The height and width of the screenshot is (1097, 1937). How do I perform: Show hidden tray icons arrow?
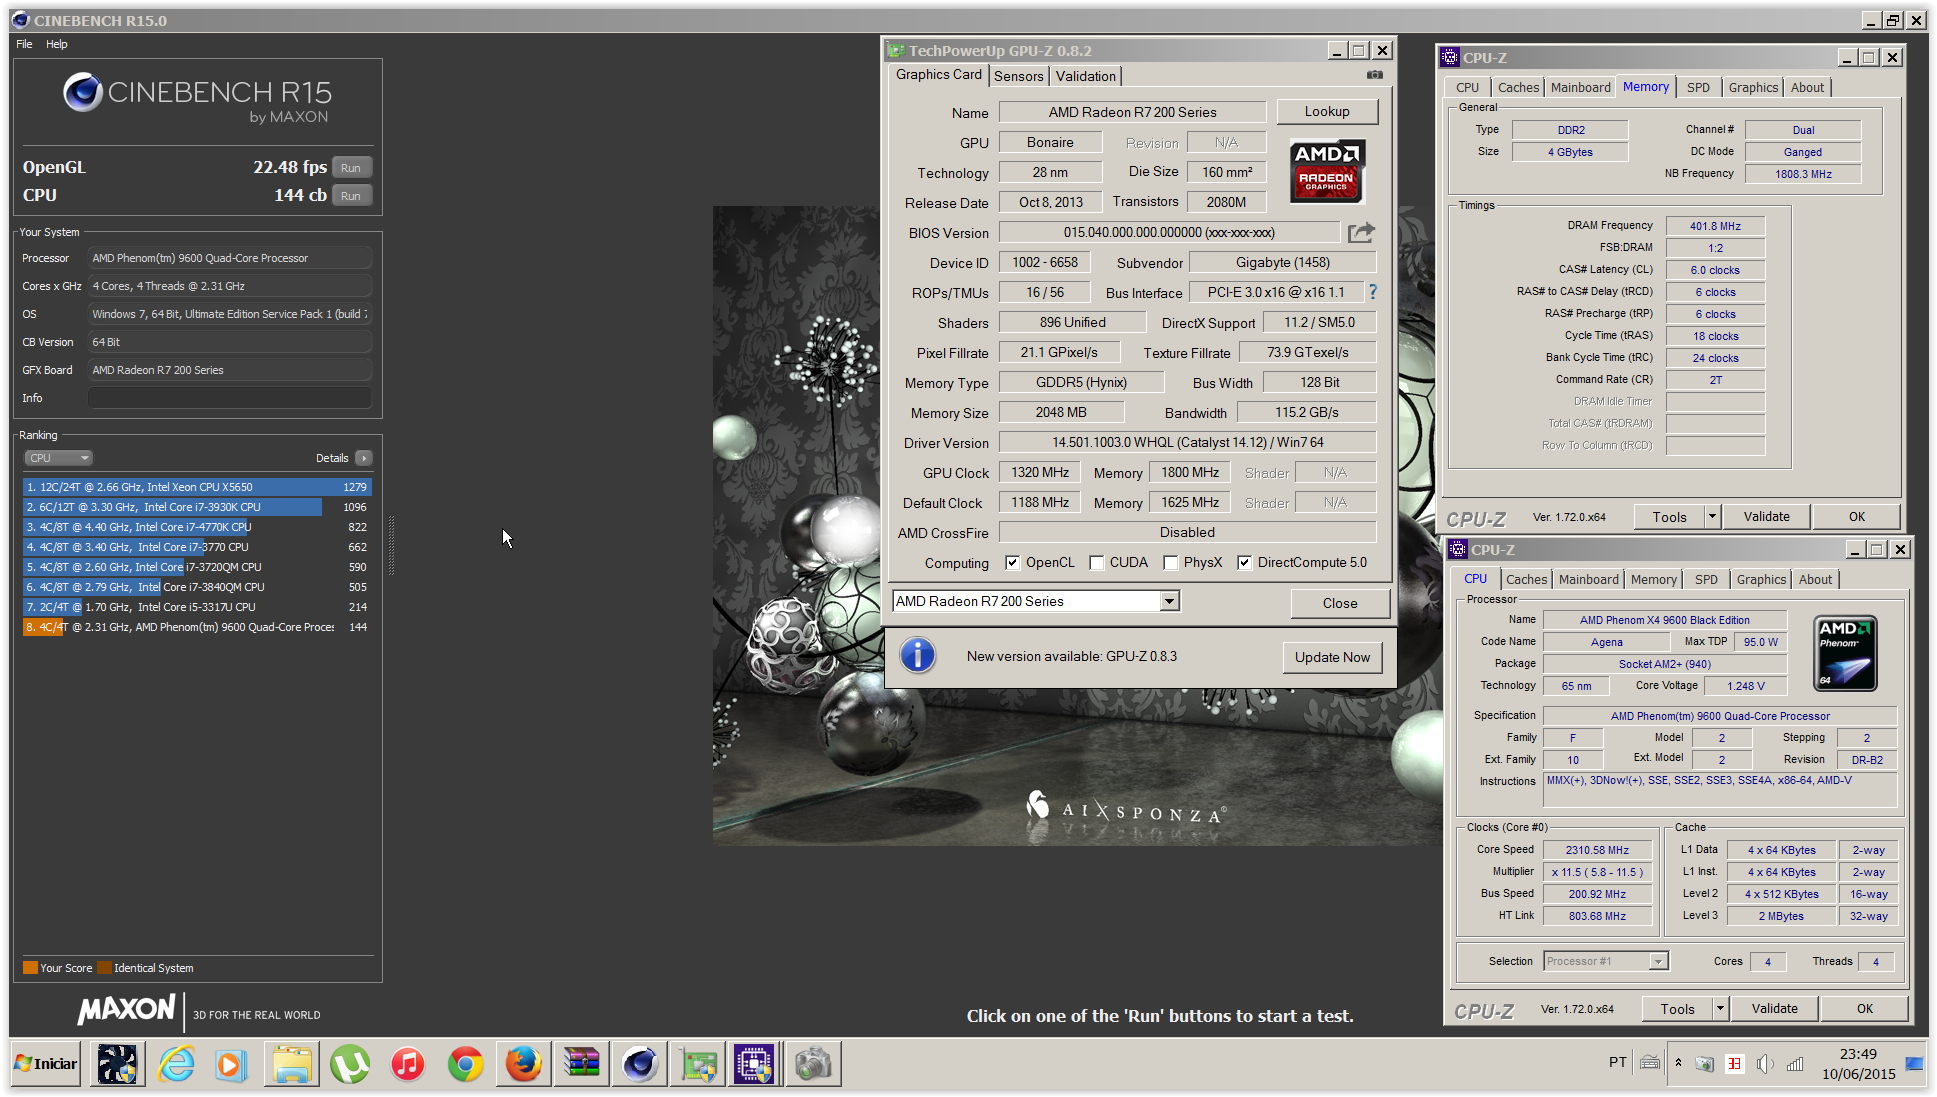(1678, 1063)
